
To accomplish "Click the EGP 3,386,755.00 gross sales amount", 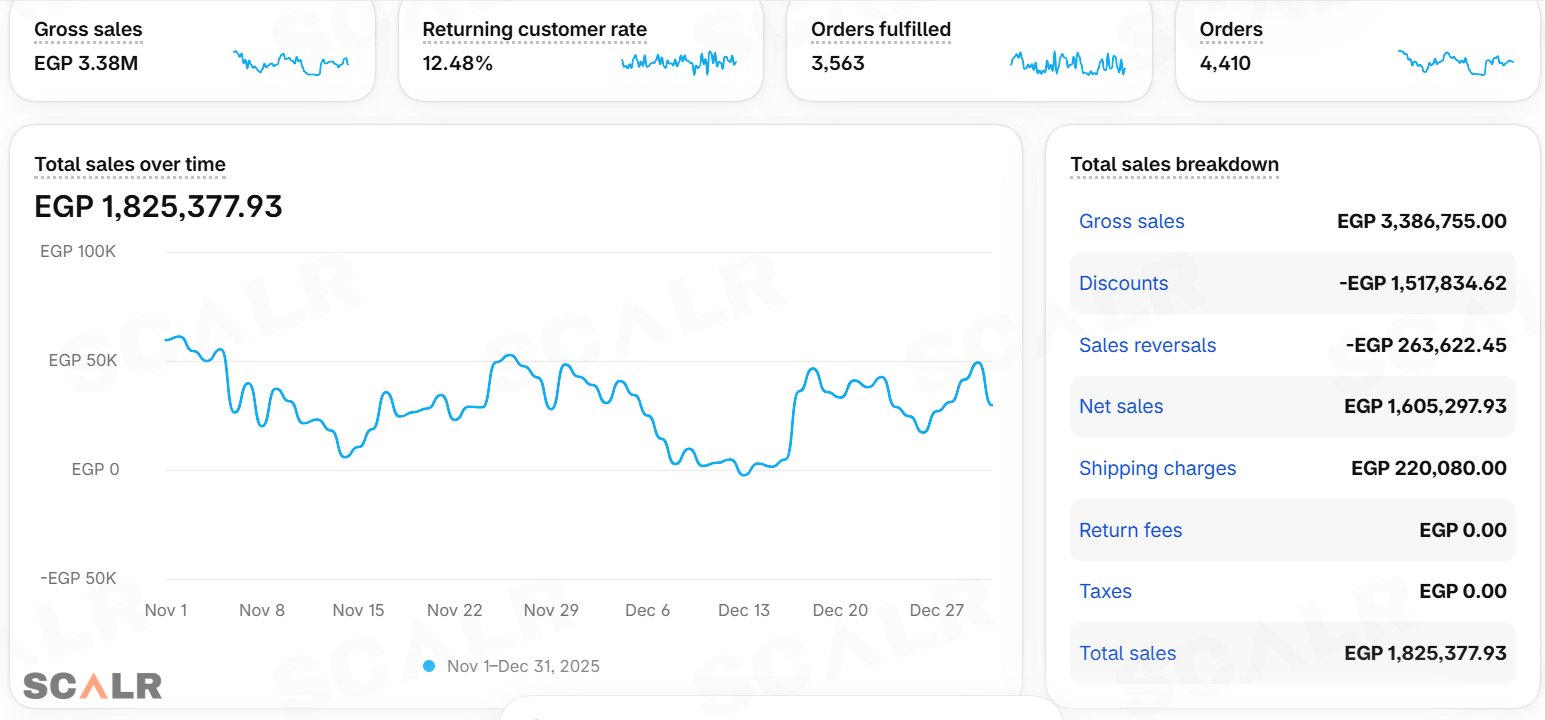I will pyautogui.click(x=1421, y=222).
